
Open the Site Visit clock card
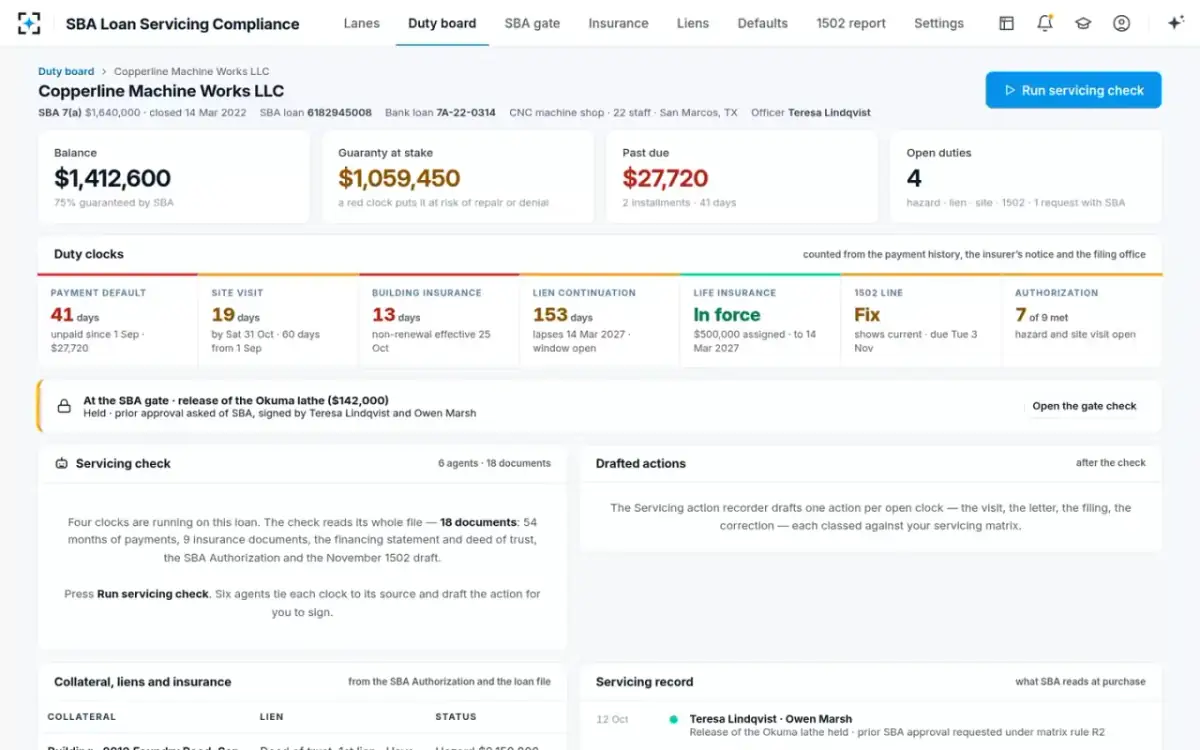pos(278,320)
